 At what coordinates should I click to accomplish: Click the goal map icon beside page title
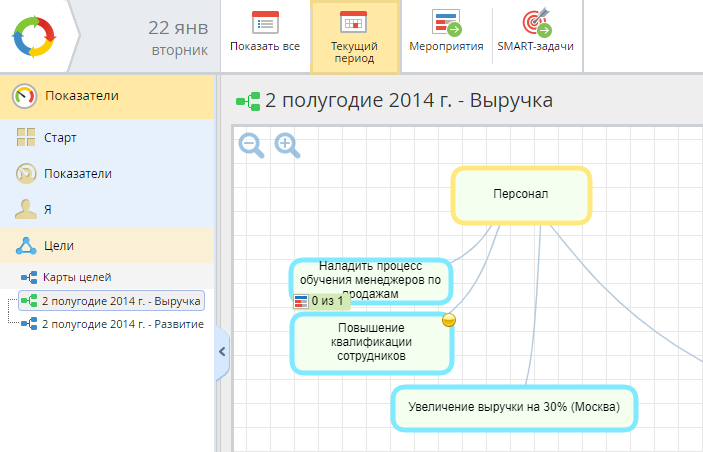pyautogui.click(x=247, y=101)
